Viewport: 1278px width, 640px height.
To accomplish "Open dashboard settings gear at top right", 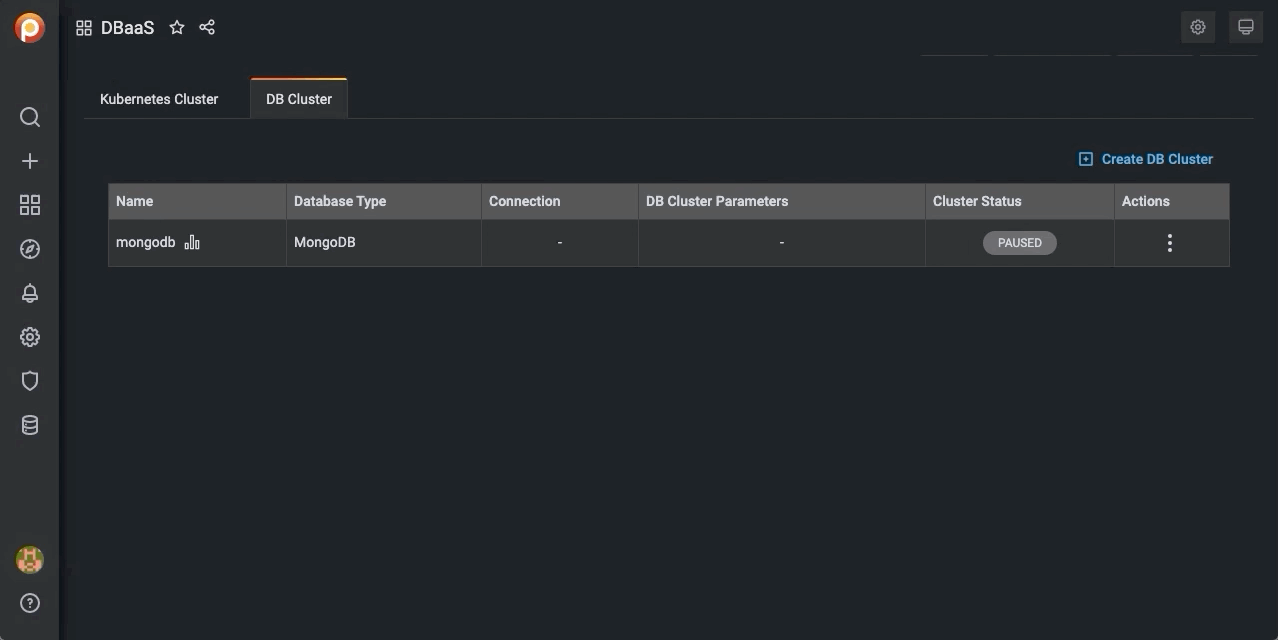I will pyautogui.click(x=1198, y=28).
